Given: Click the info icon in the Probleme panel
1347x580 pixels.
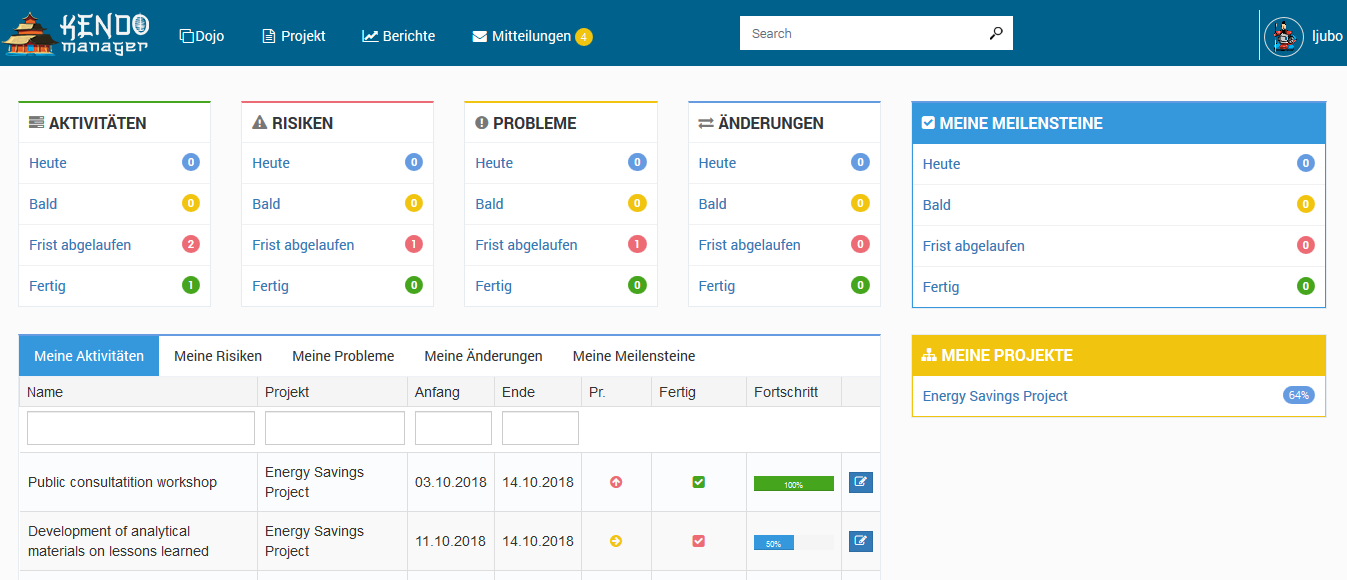Looking at the screenshot, I should (483, 123).
